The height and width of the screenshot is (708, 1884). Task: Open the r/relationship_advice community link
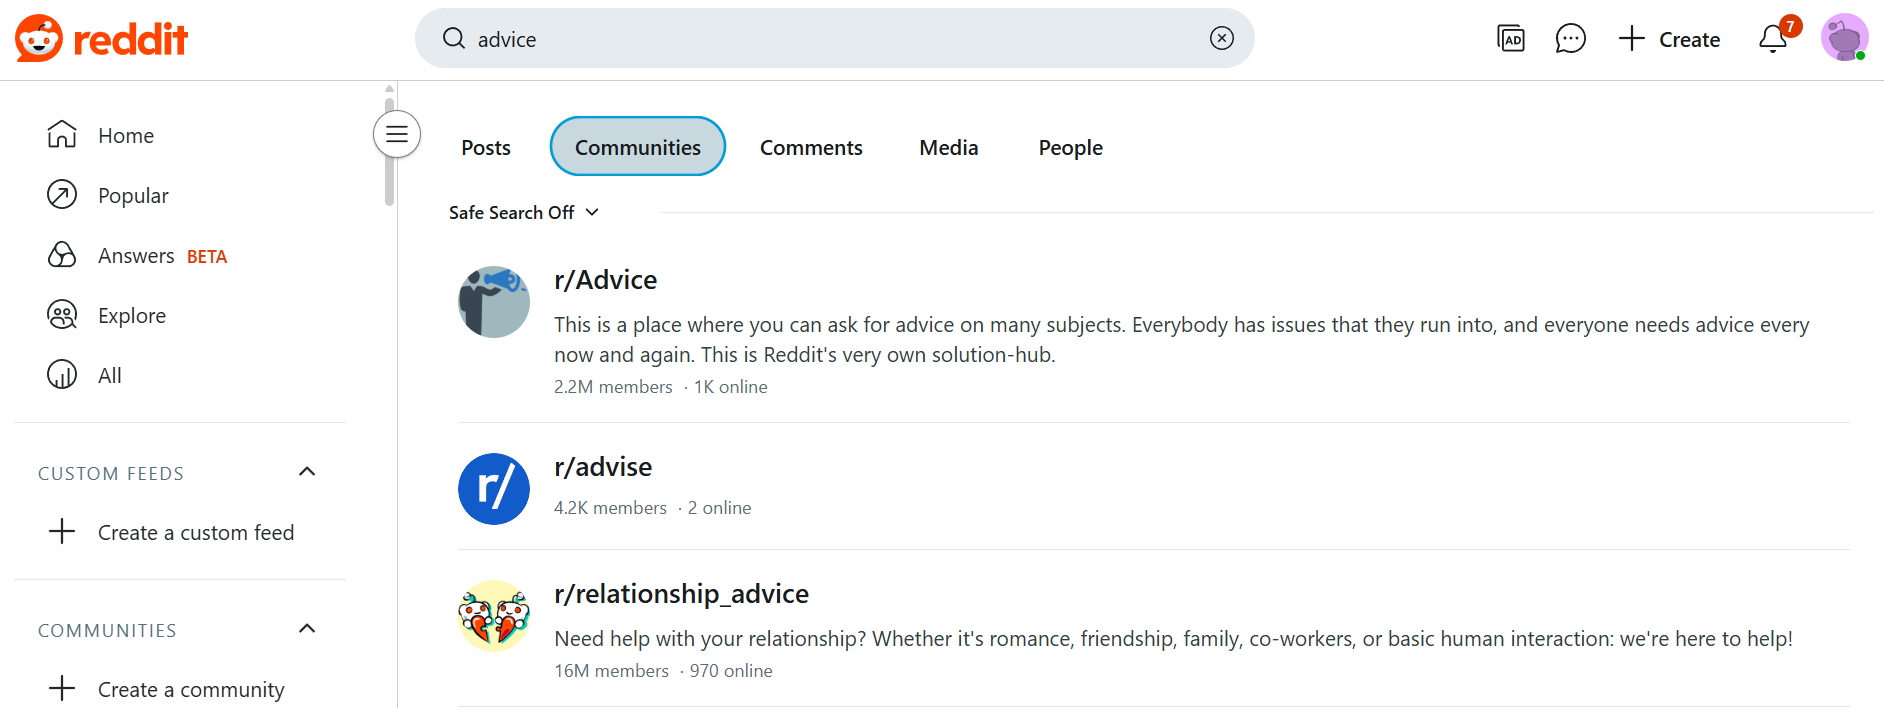pos(681,593)
